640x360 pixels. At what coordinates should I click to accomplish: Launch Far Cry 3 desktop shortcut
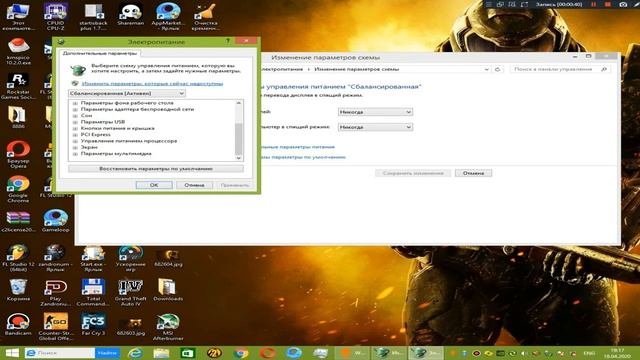(93, 324)
